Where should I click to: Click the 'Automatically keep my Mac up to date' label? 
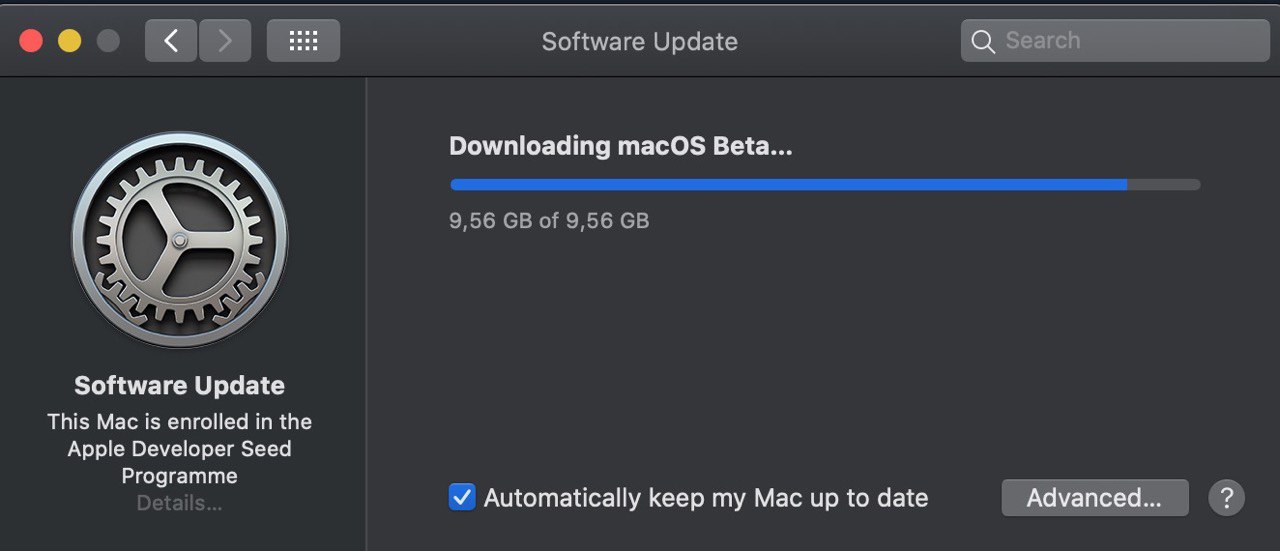[x=706, y=498]
